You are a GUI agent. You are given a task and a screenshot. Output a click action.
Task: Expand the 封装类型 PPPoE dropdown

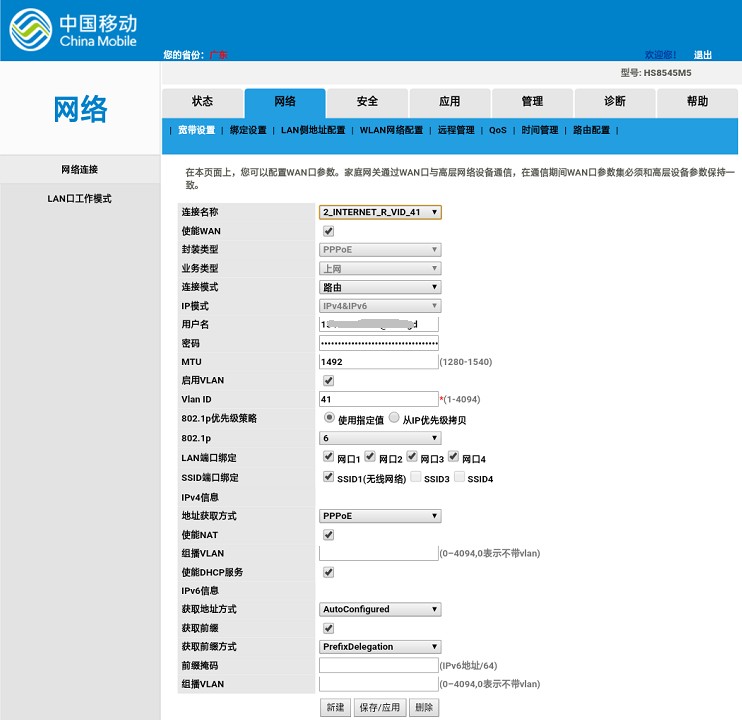380,250
